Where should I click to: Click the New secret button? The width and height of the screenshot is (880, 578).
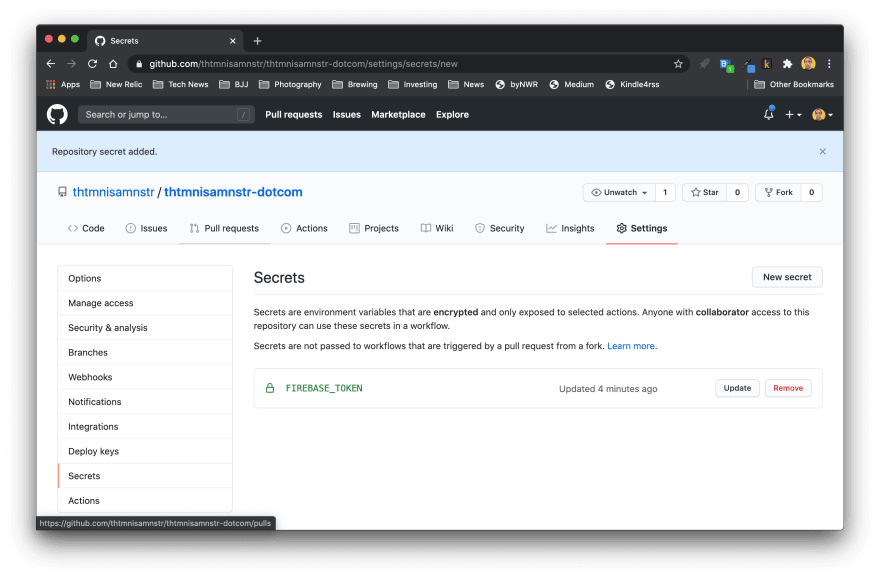(786, 277)
